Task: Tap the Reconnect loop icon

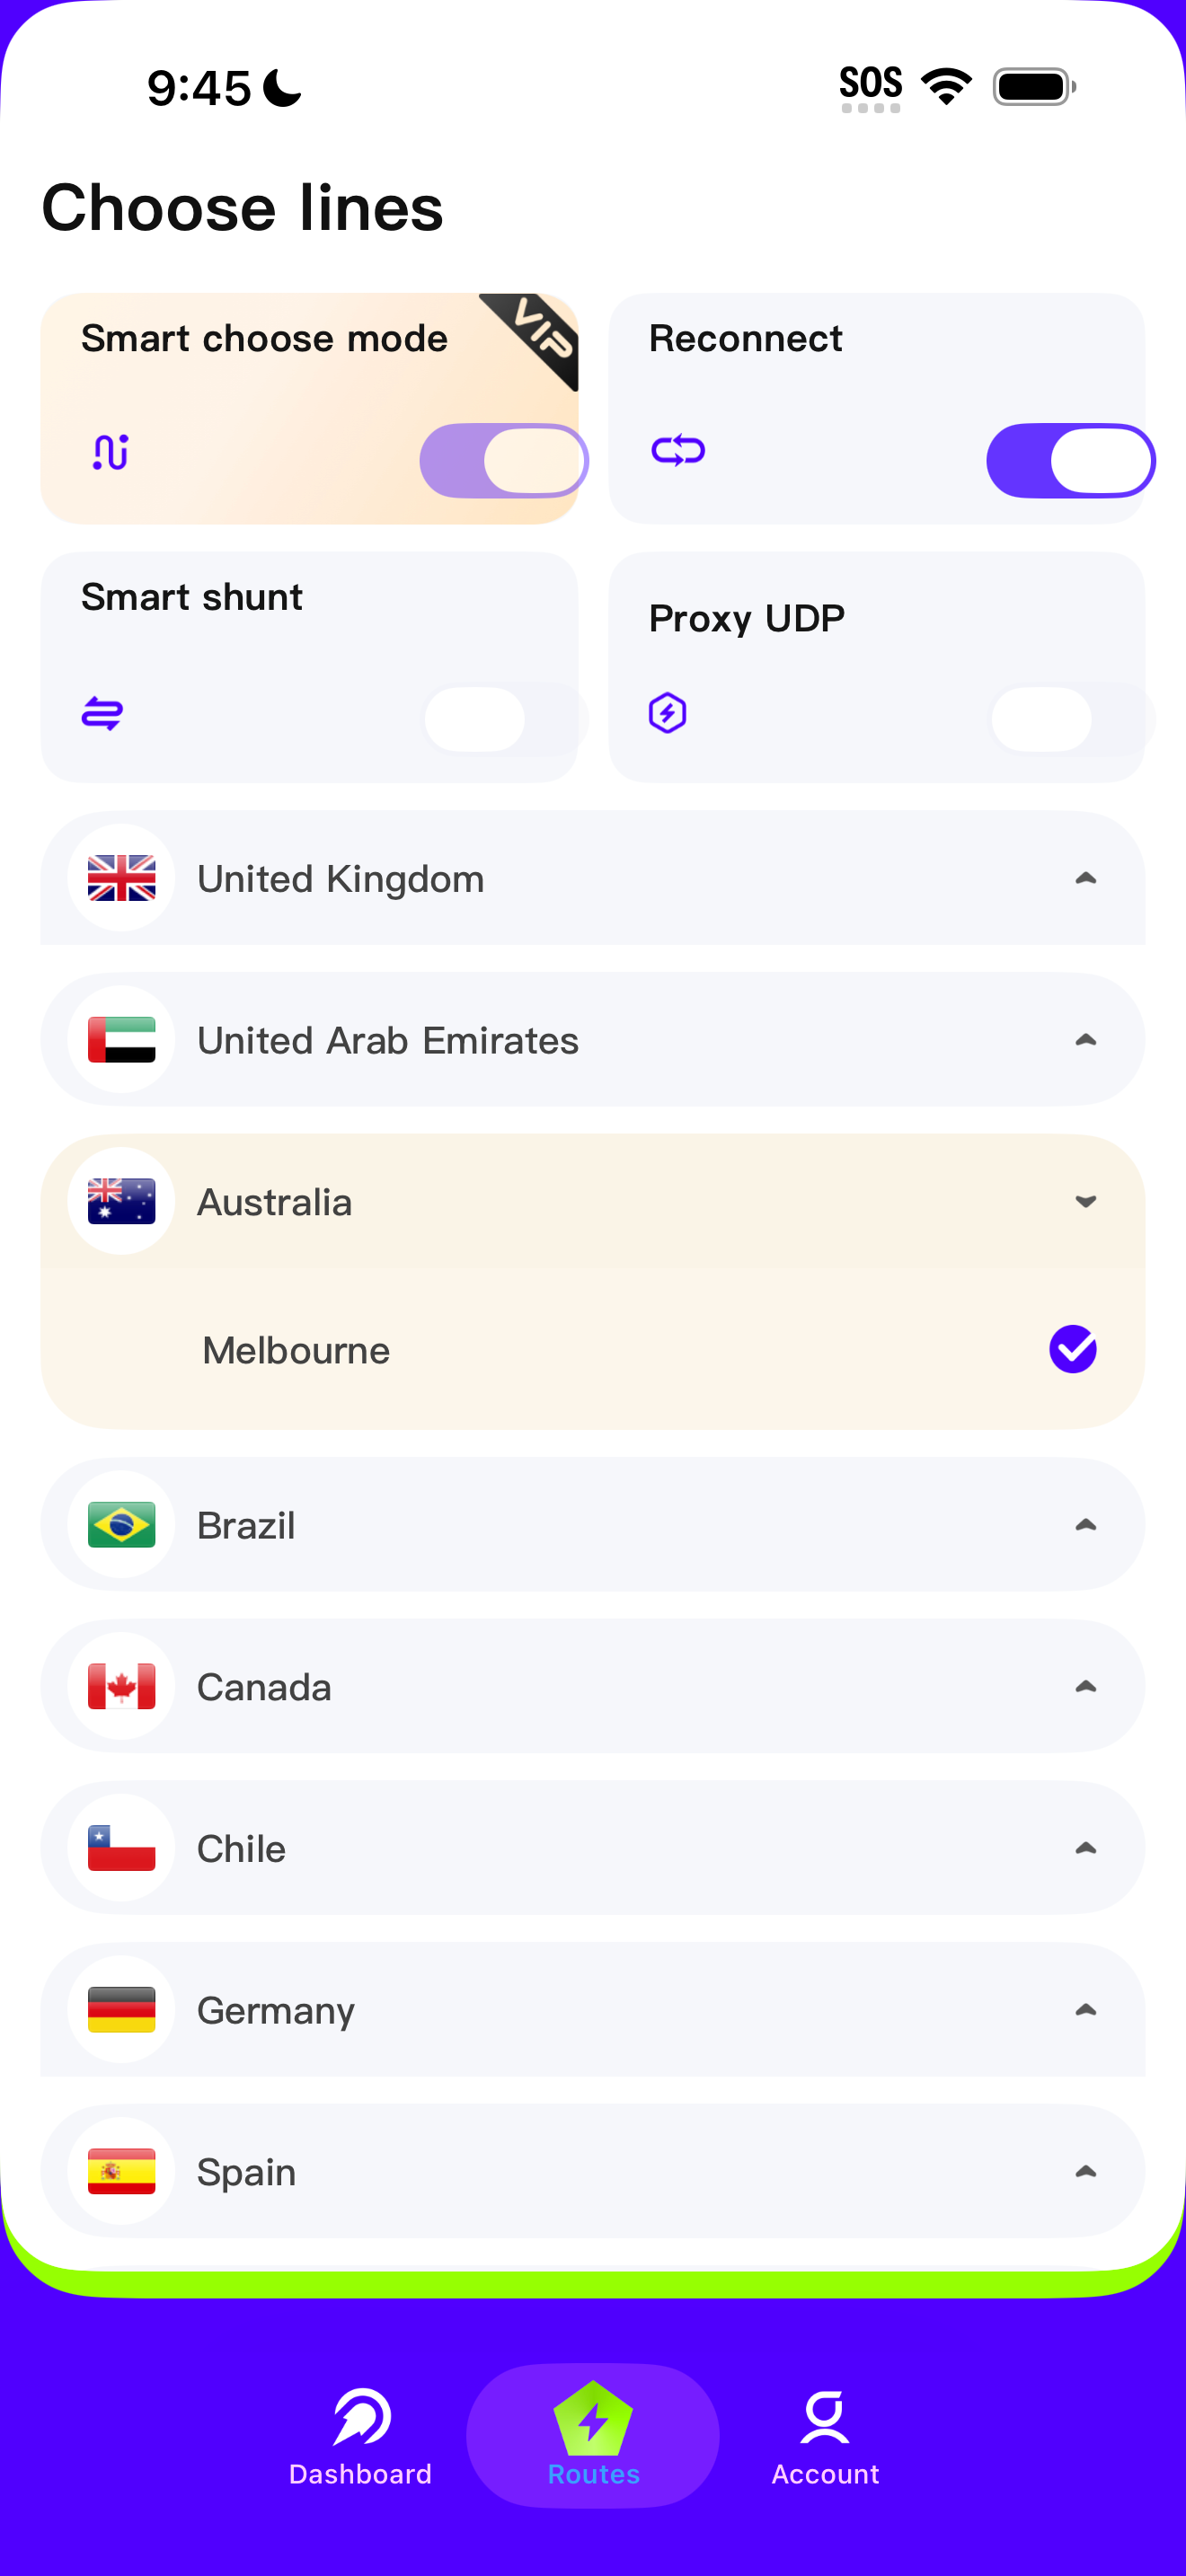Action: (678, 450)
